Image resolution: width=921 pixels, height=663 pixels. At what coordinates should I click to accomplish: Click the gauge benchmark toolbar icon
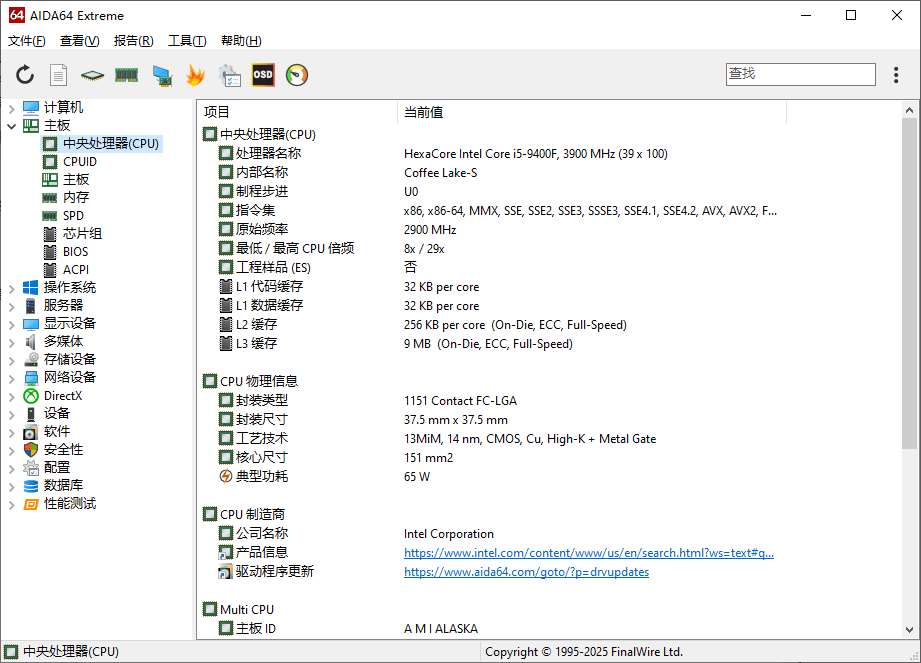(297, 75)
